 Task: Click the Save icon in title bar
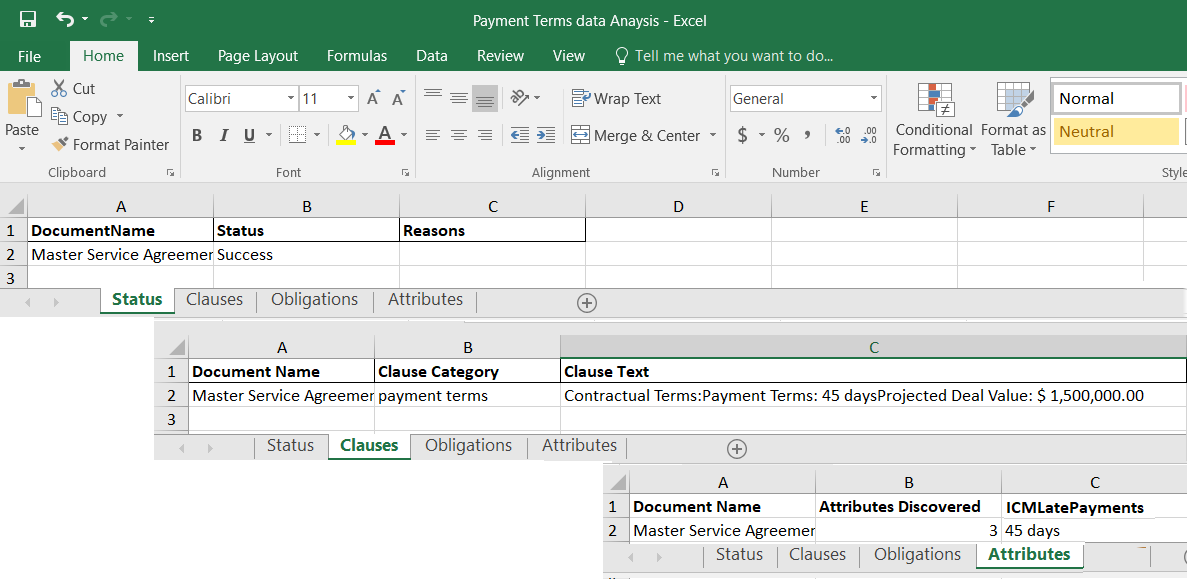pos(27,19)
